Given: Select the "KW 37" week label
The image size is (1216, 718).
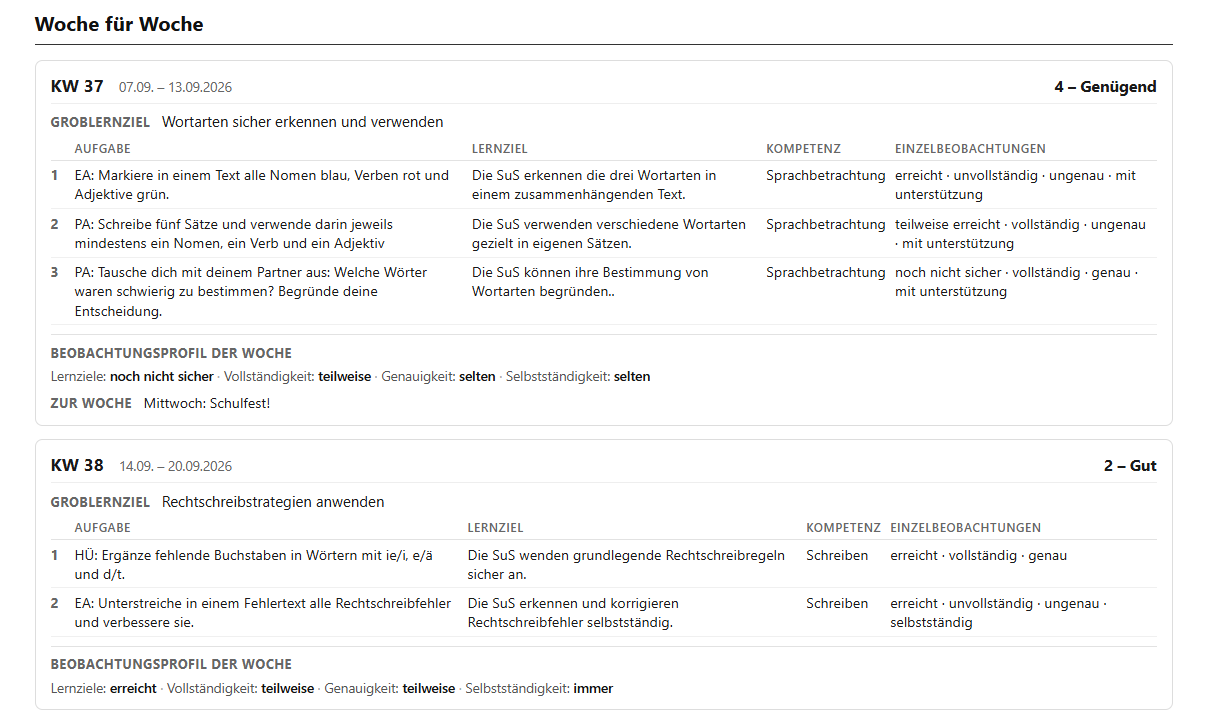Looking at the screenshot, I should (77, 86).
